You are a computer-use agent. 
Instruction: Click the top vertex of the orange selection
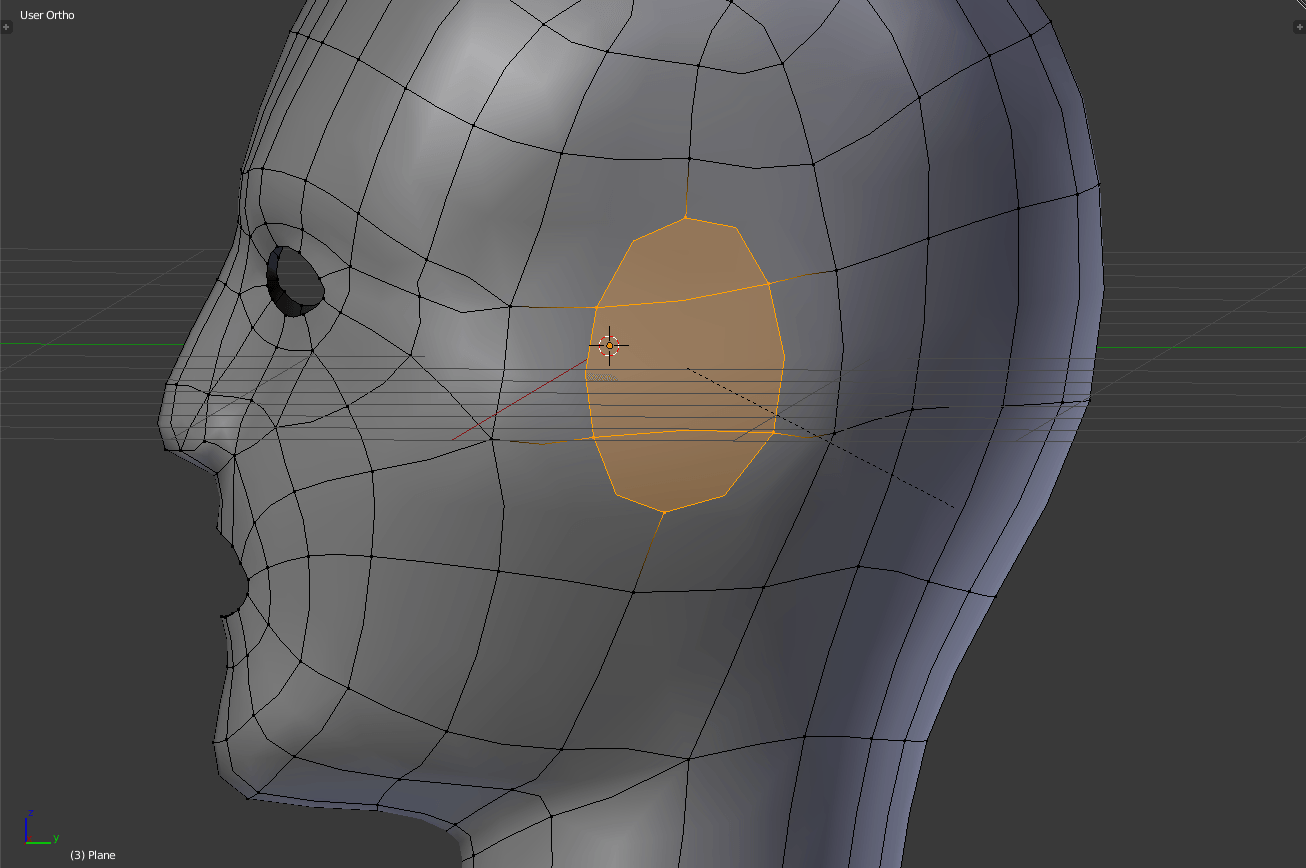tap(686, 217)
